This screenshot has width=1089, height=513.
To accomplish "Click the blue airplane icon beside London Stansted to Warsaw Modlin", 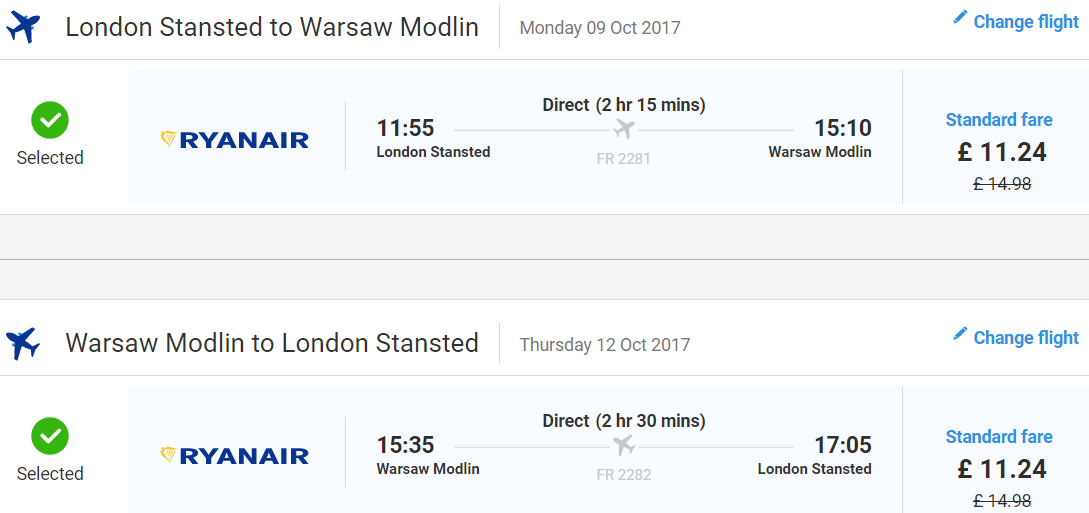I will coord(23,28).
